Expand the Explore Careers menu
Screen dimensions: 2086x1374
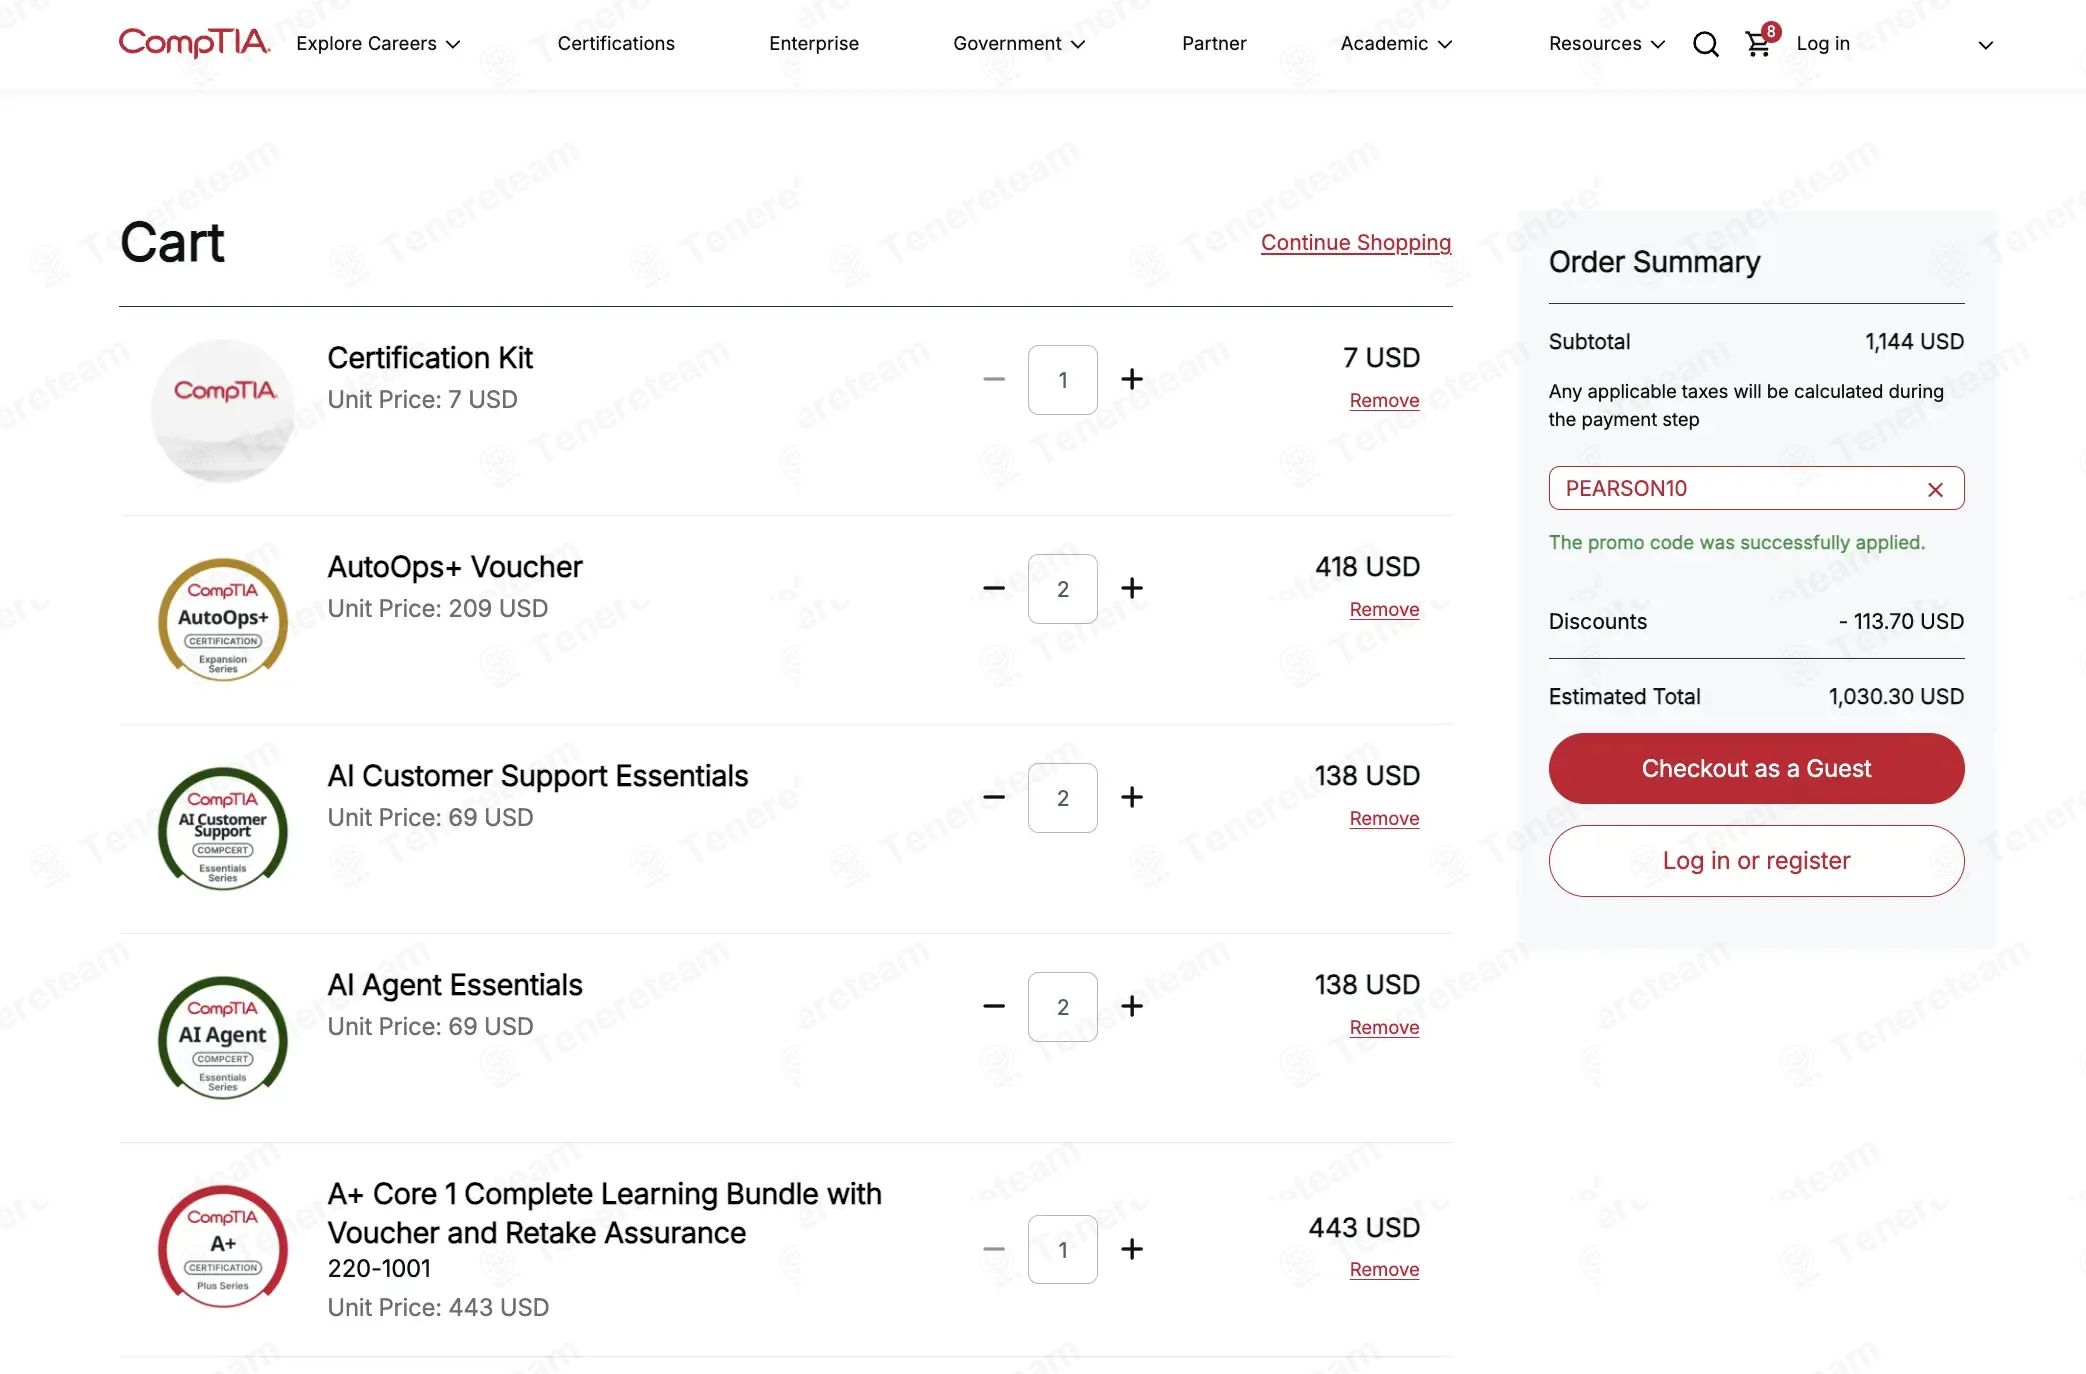[378, 44]
